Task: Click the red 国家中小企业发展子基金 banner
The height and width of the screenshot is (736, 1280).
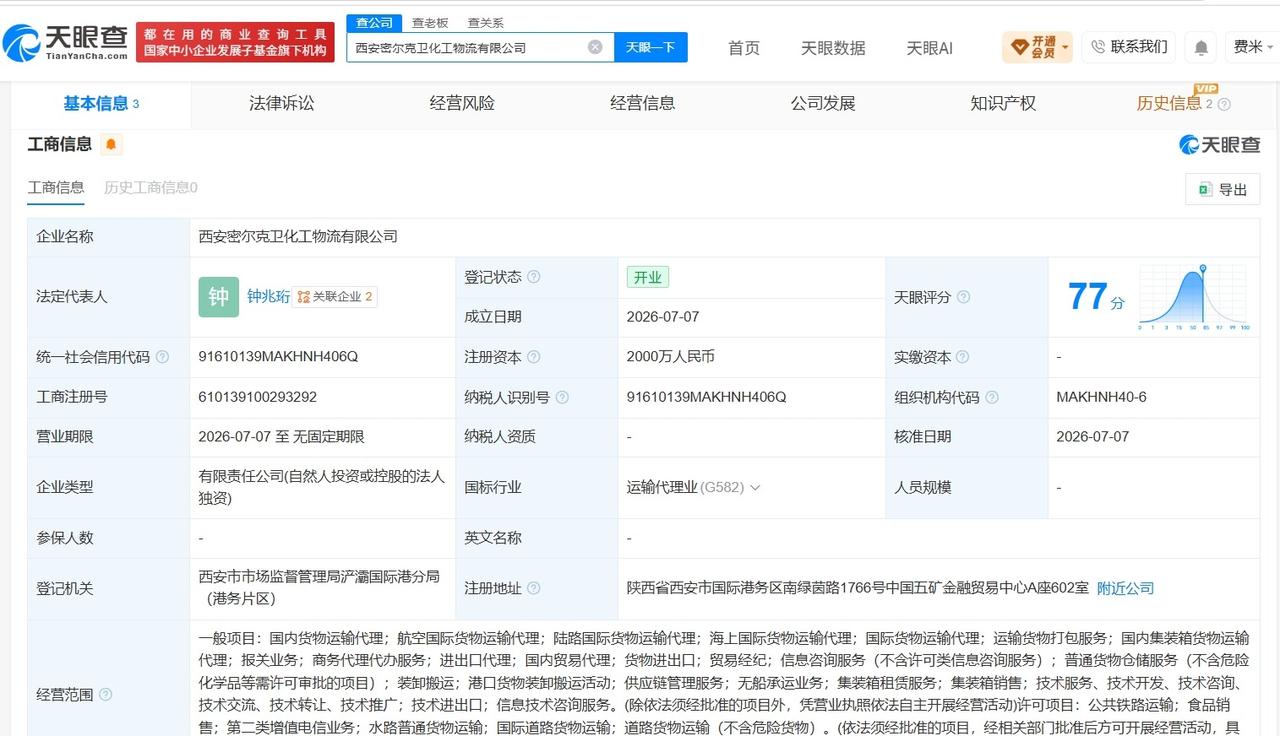Action: (235, 42)
